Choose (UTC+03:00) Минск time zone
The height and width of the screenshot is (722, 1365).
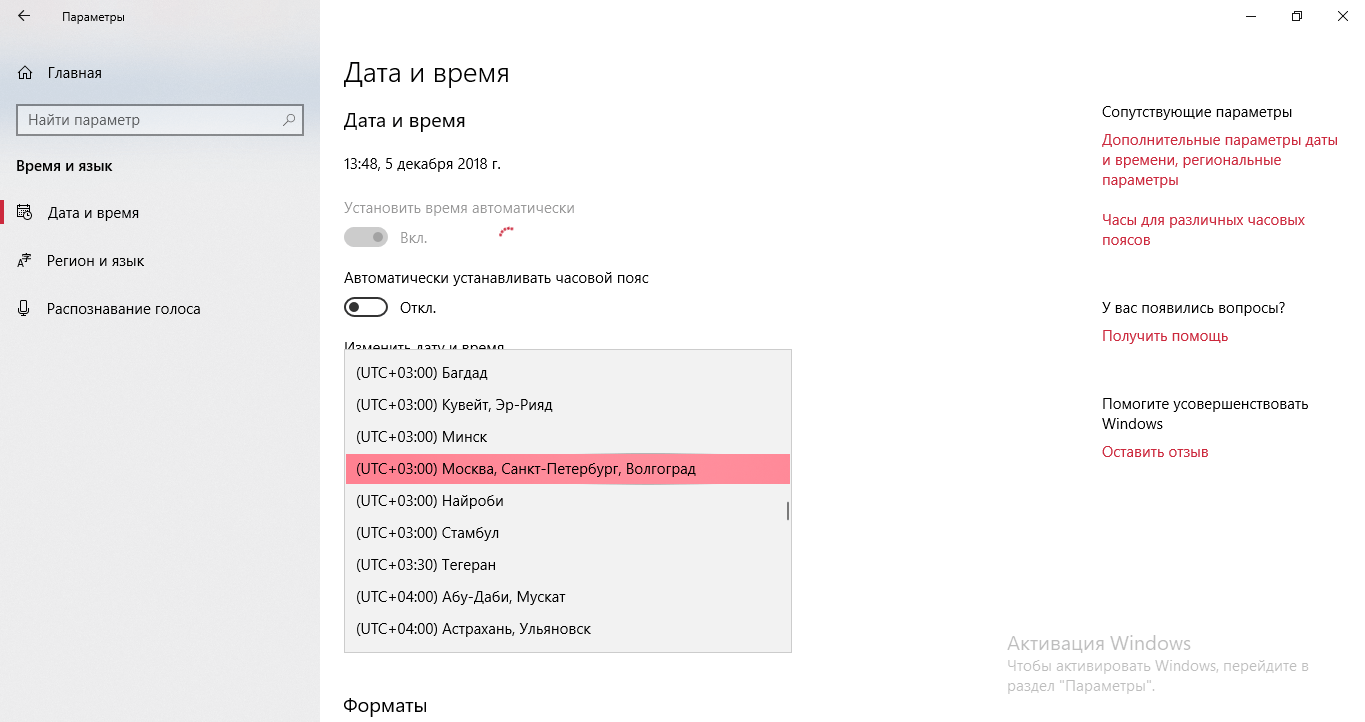coord(568,437)
